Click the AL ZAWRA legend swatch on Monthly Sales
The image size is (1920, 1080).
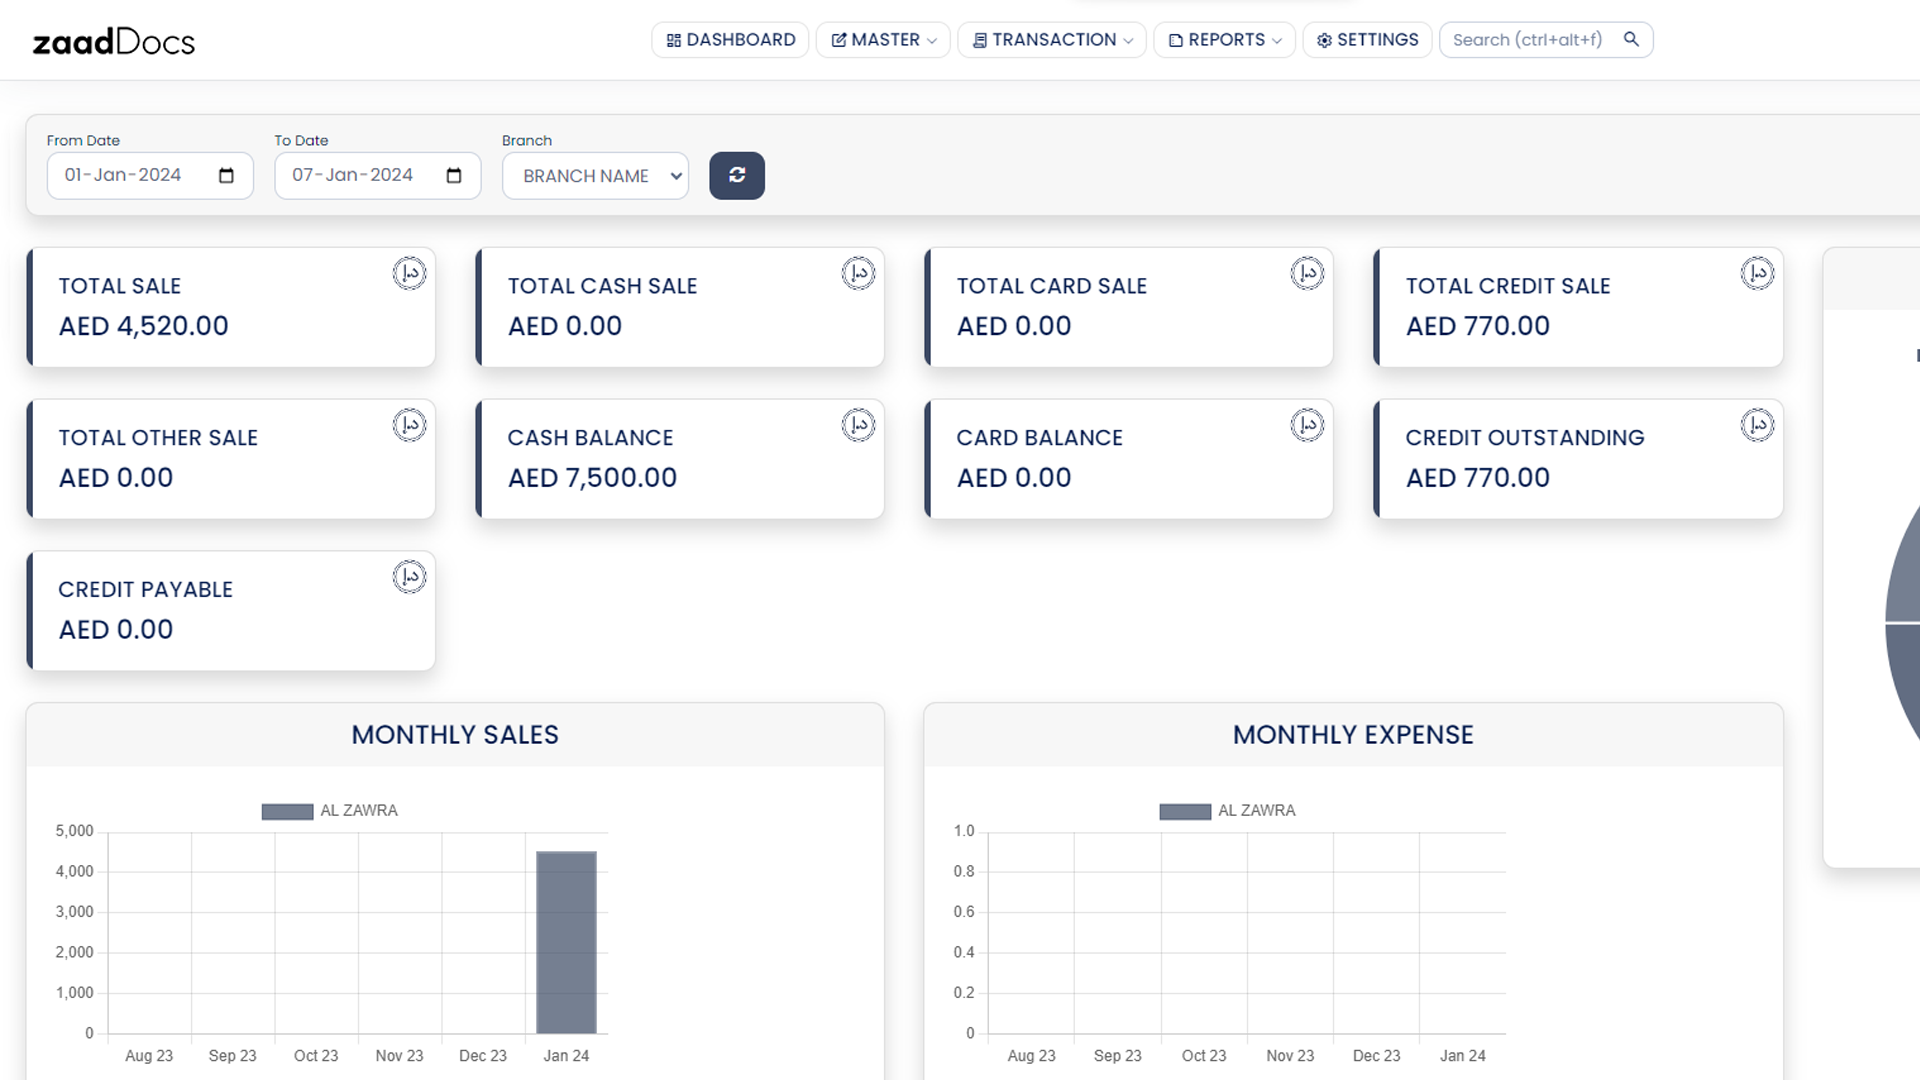(x=286, y=810)
